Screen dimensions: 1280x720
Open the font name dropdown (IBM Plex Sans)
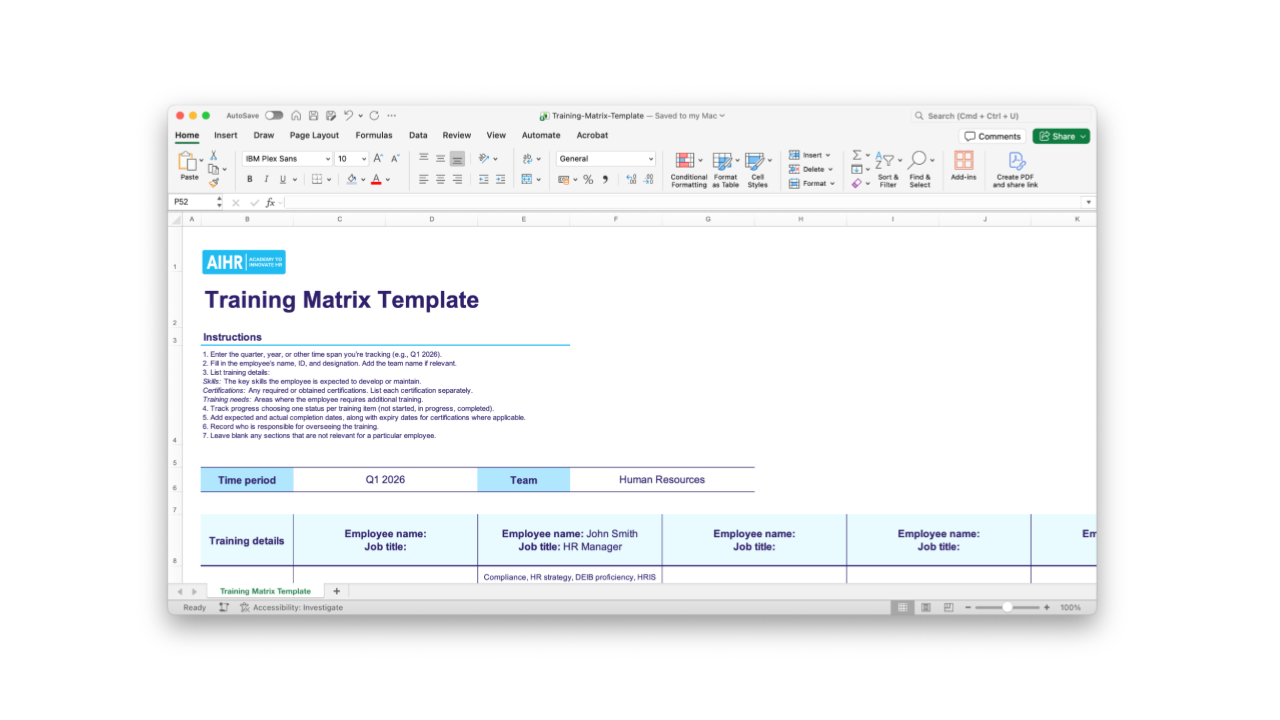(286, 159)
